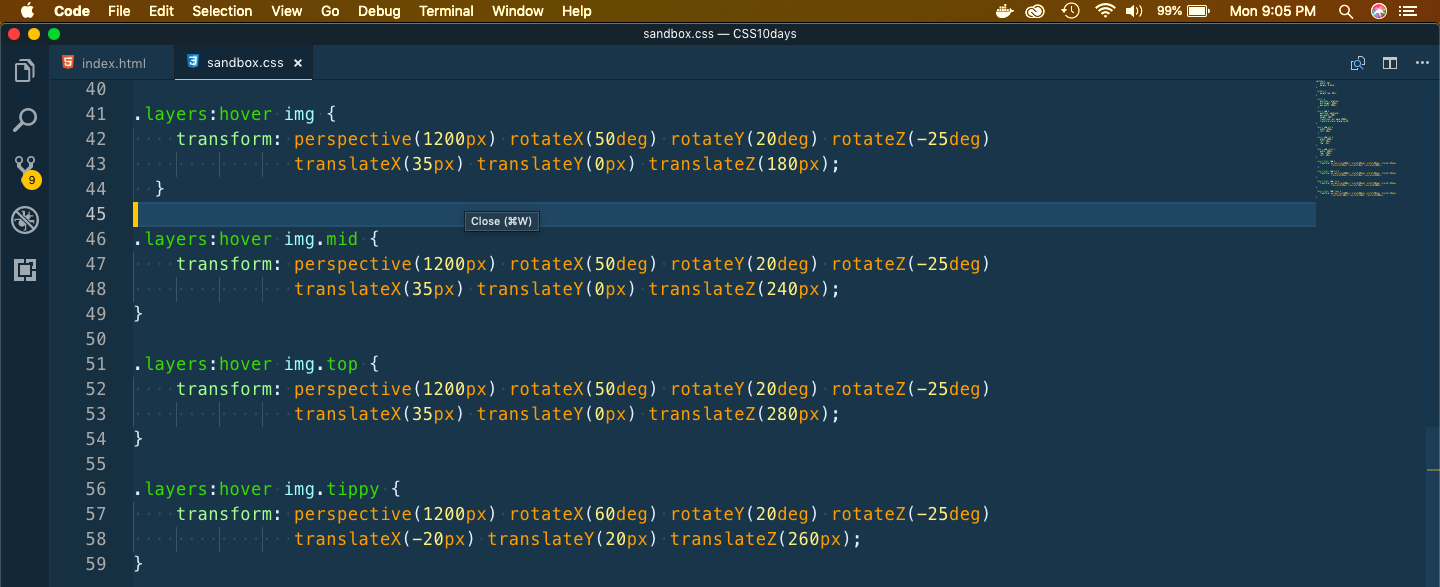The image size is (1440, 587).
Task: Open the Explorer view in activity bar
Action: coord(25,71)
